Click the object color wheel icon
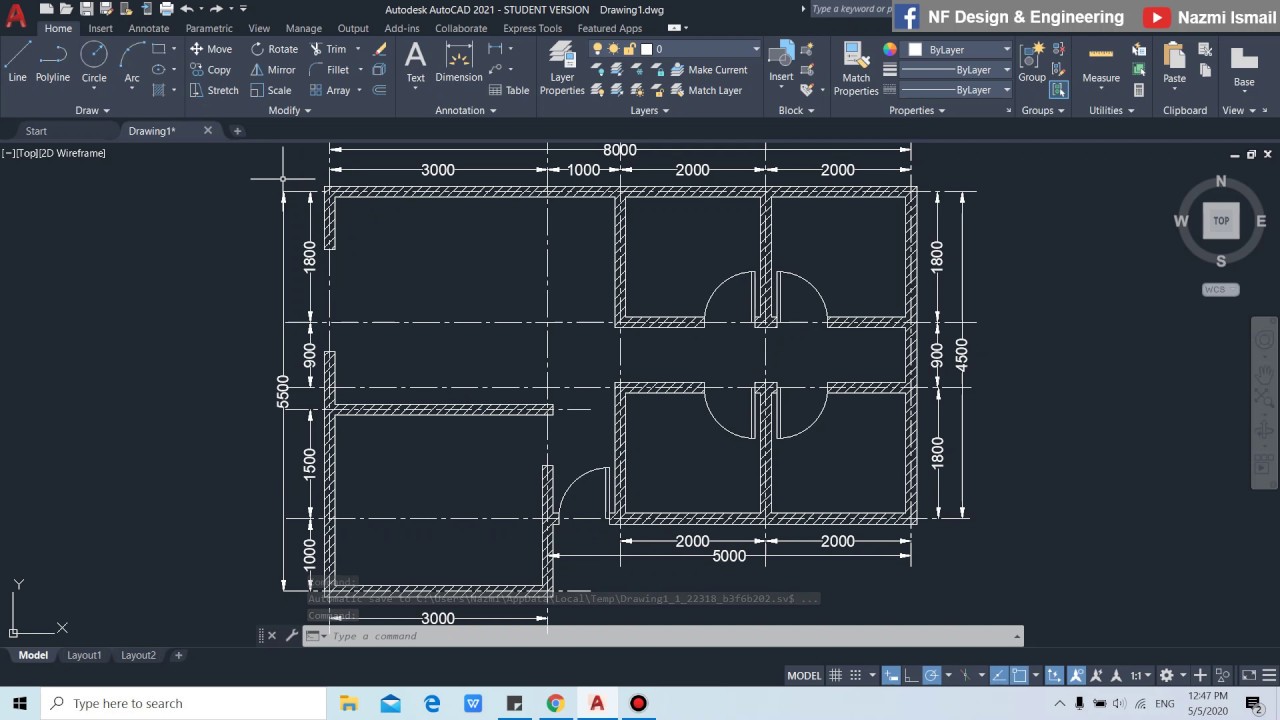Image resolution: width=1280 pixels, height=720 pixels. click(890, 49)
